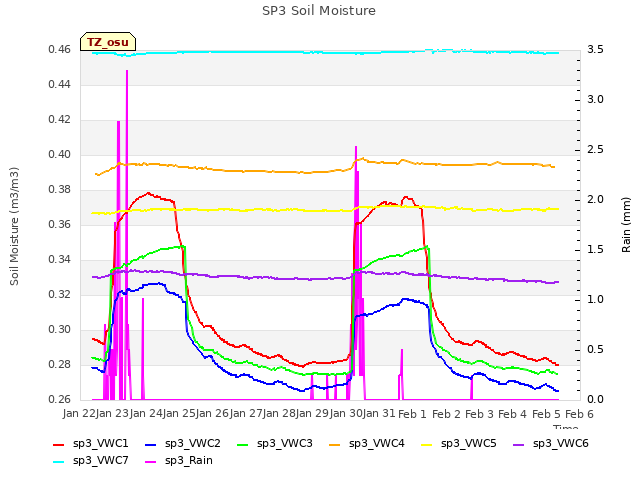The width and height of the screenshot is (640, 480).
Task: Click the orange sp3_VWC4 legend color marker
Action: pos(335,444)
